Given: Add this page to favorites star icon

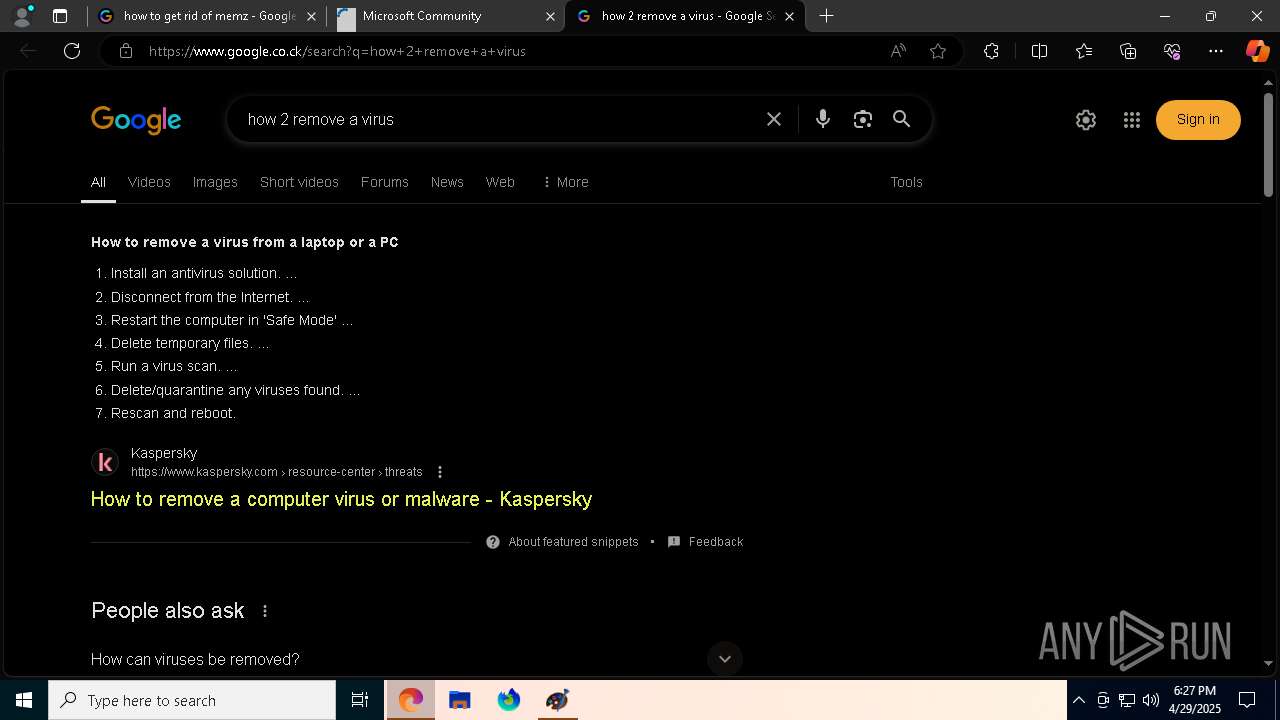Looking at the screenshot, I should (938, 51).
